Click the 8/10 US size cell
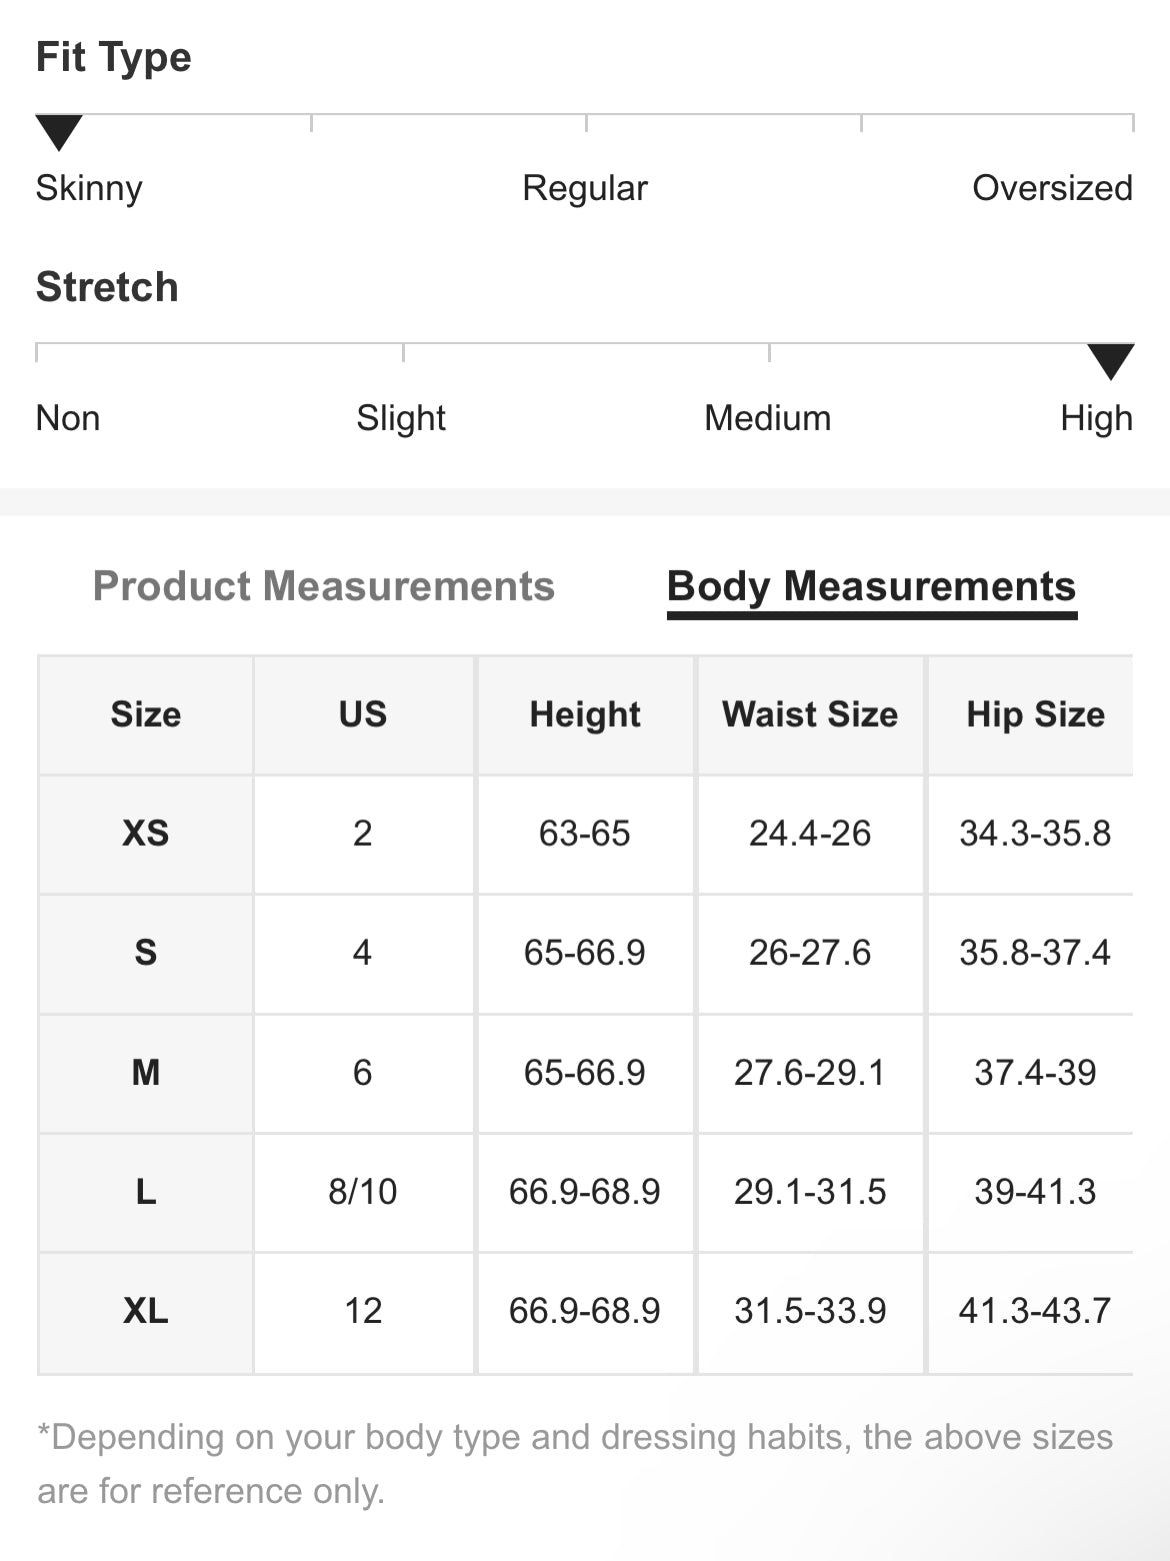This screenshot has height=1561, width=1170. [x=362, y=1191]
